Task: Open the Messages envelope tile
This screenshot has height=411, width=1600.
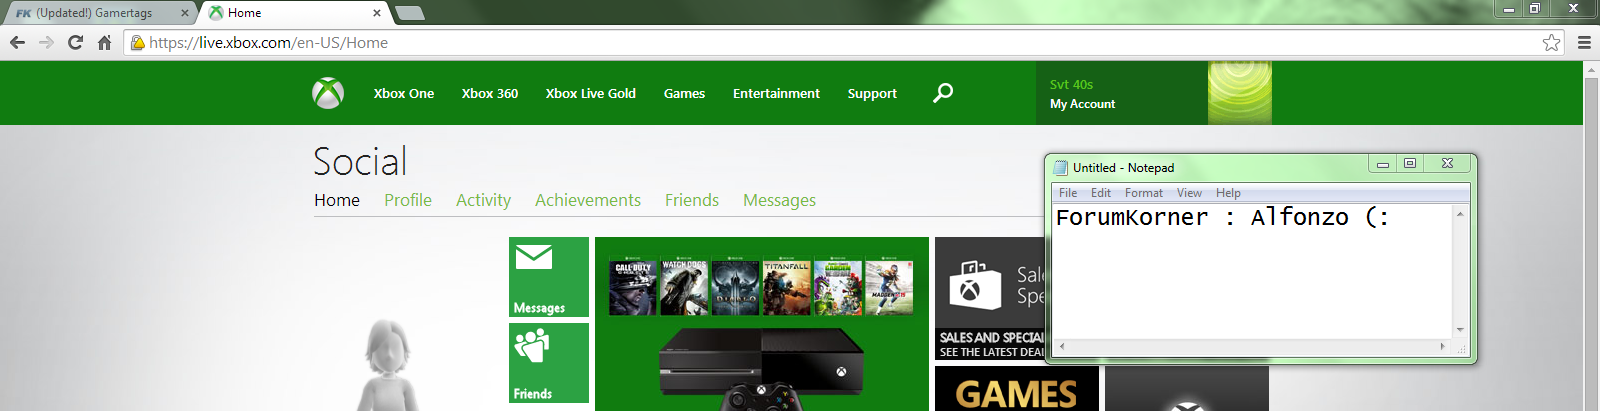Action: coord(549,277)
